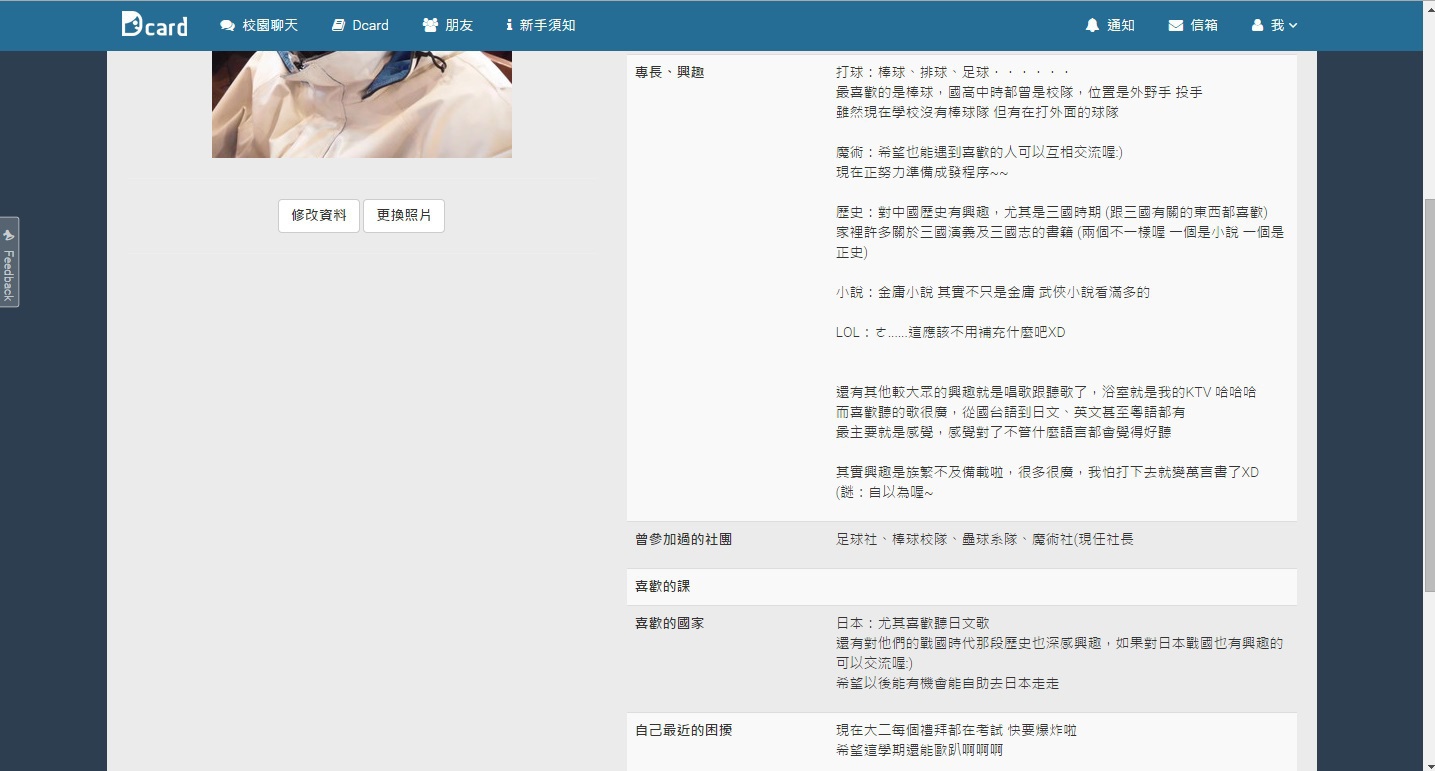Click the 更換照片 change photo button
This screenshot has width=1435, height=771.
click(x=404, y=215)
